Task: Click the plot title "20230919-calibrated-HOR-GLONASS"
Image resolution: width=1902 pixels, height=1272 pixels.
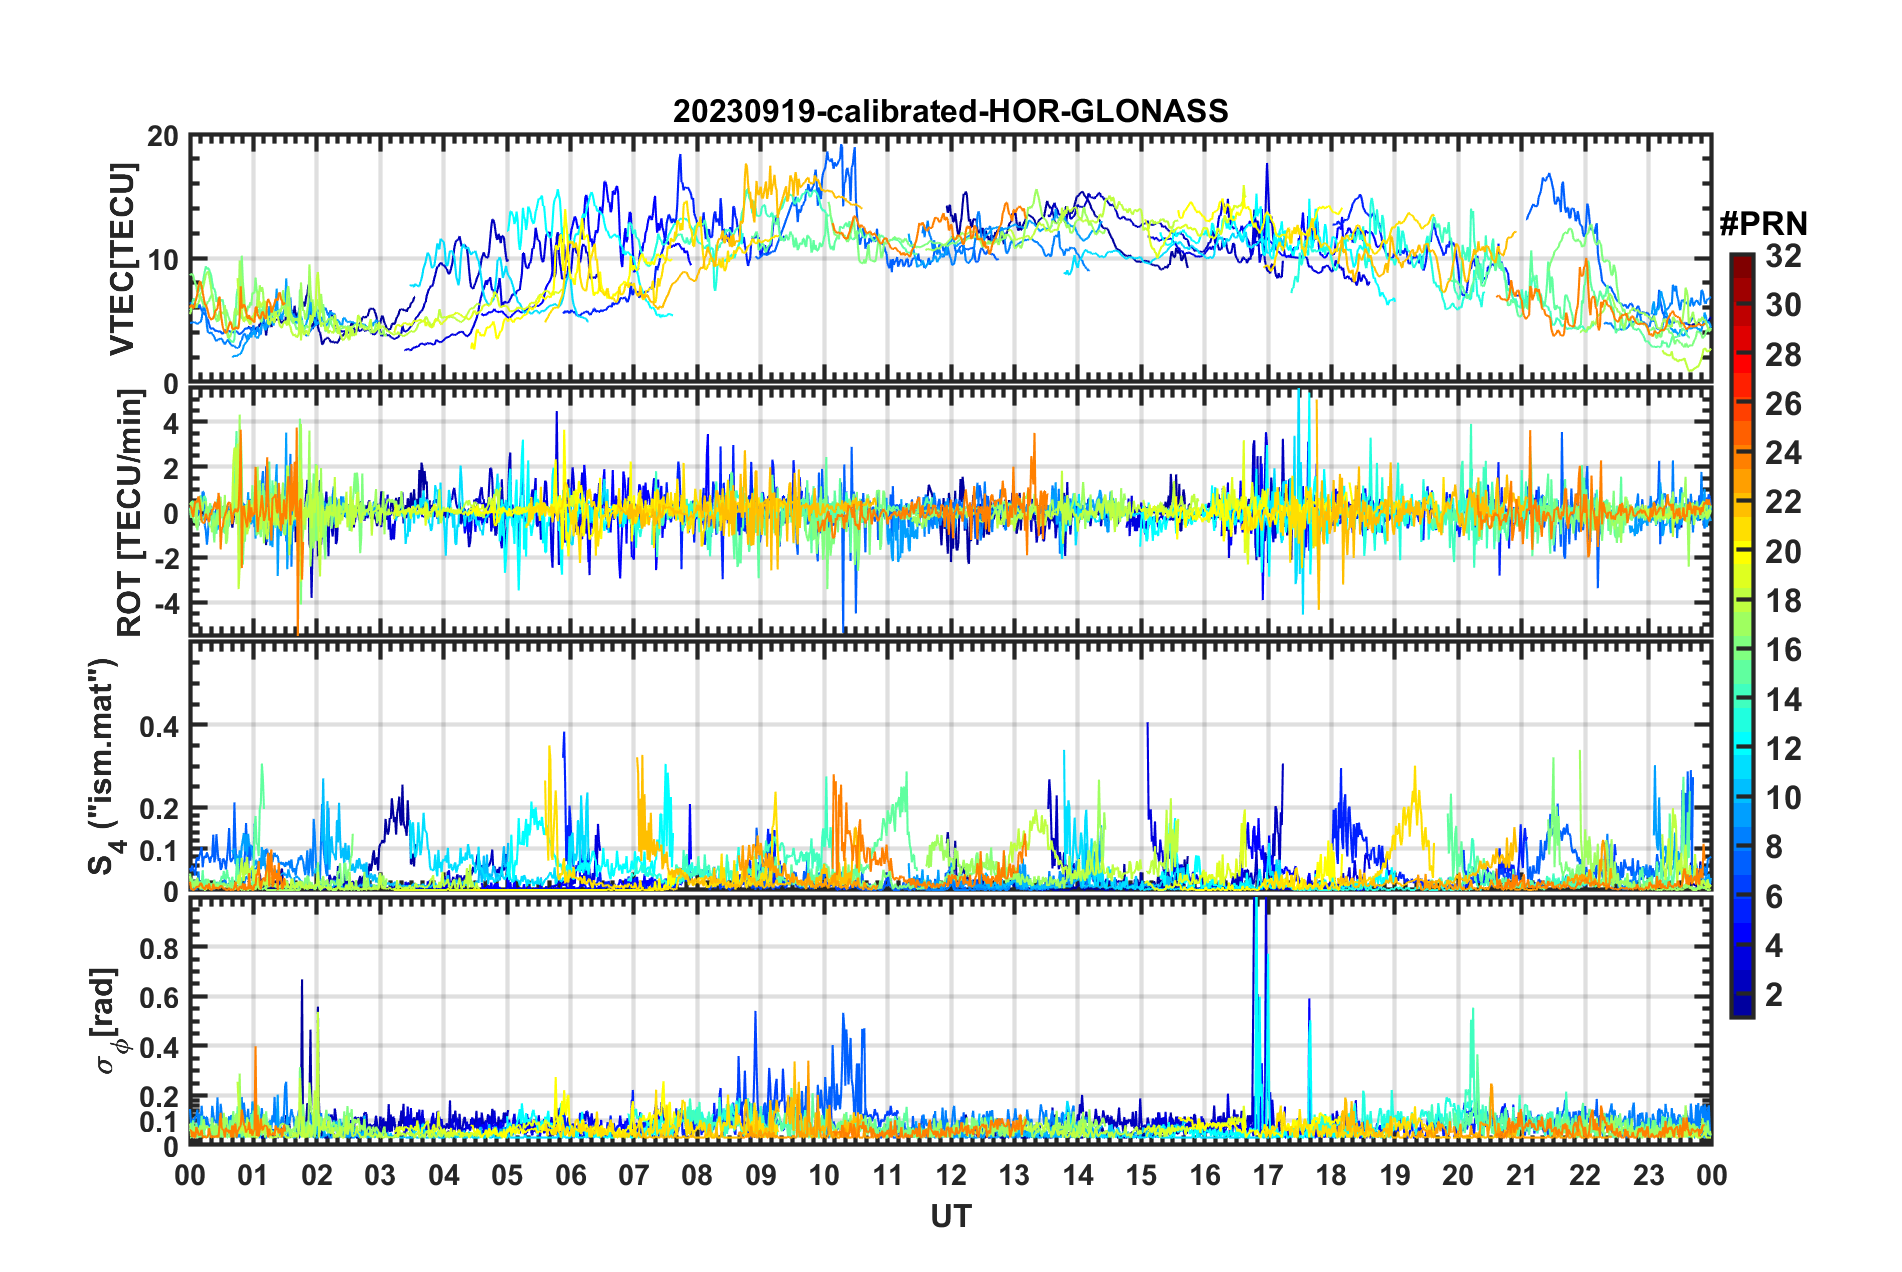Action: coord(950,111)
